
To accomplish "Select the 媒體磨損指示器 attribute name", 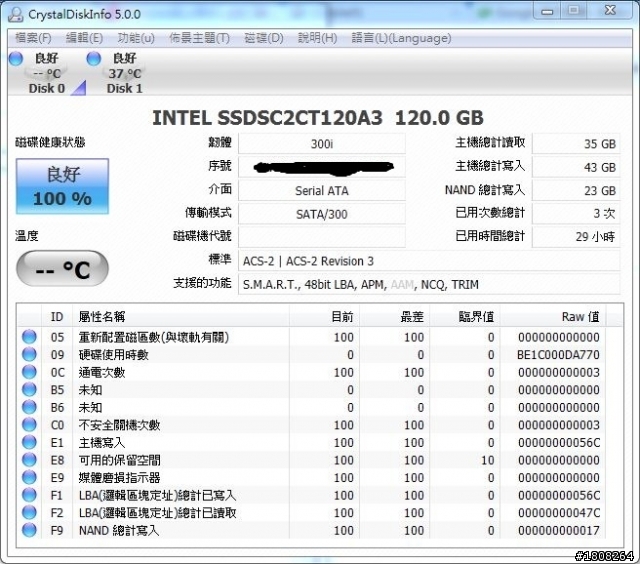I will (119, 477).
